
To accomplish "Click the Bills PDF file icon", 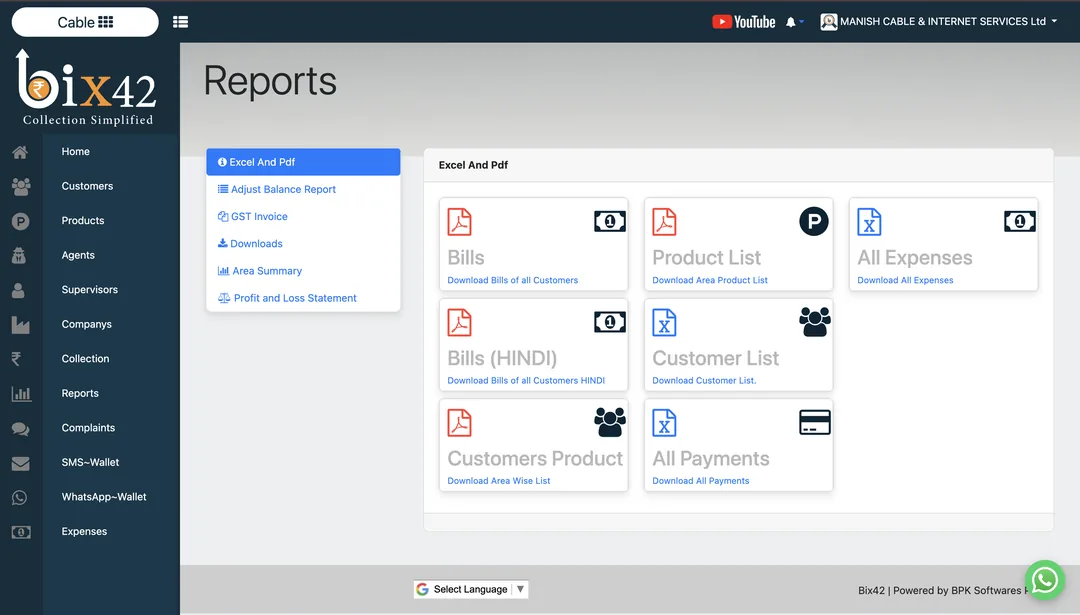I will (459, 222).
